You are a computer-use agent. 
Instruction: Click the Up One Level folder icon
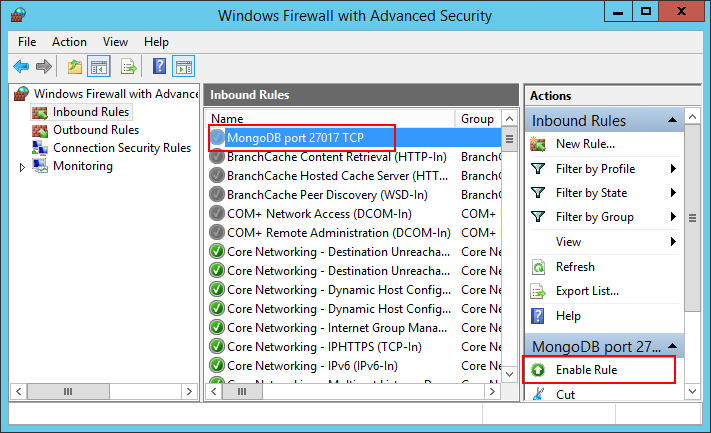tap(75, 67)
